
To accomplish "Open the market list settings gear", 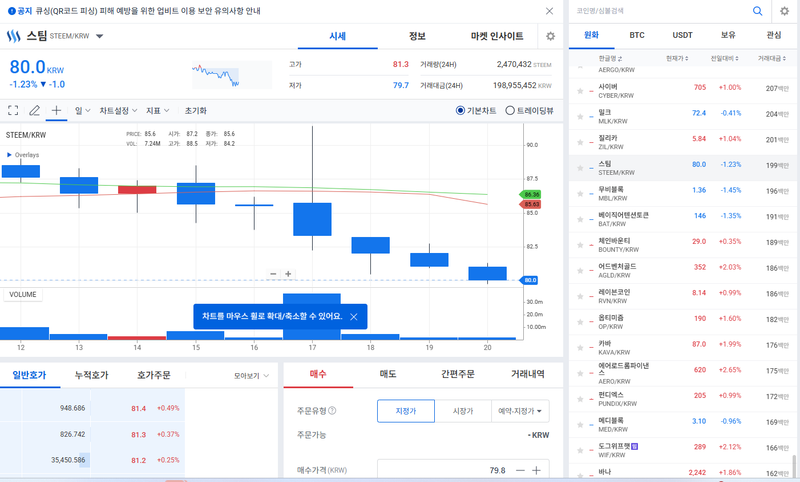I will tap(784, 11).
